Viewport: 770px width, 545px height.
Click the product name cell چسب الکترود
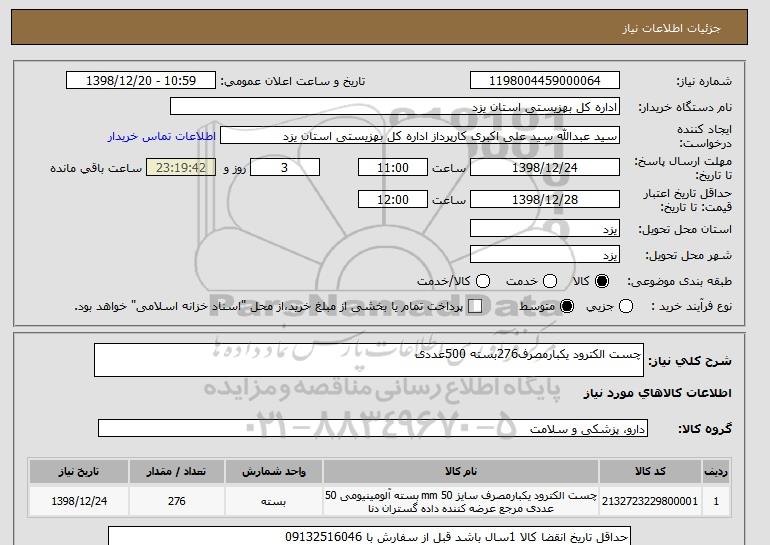click(x=461, y=501)
